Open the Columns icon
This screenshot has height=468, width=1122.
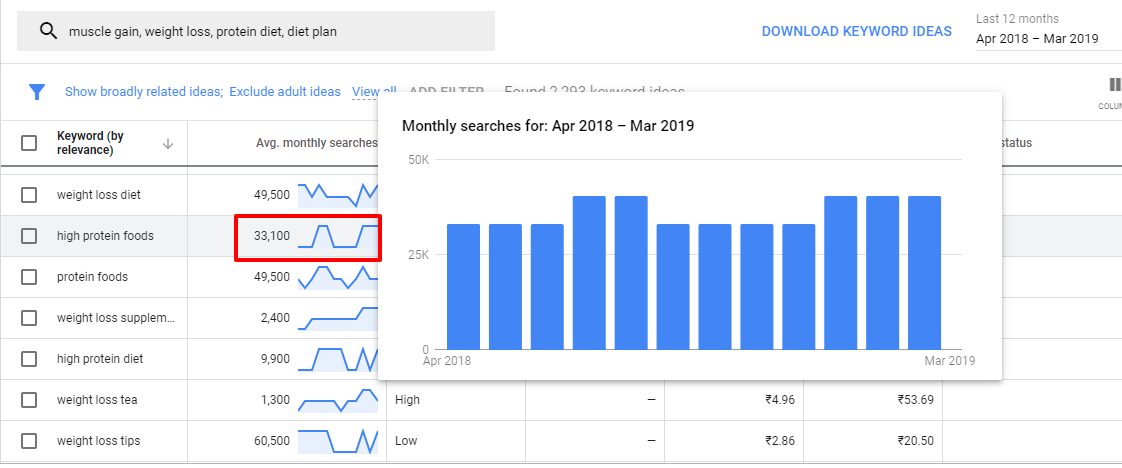point(1113,85)
